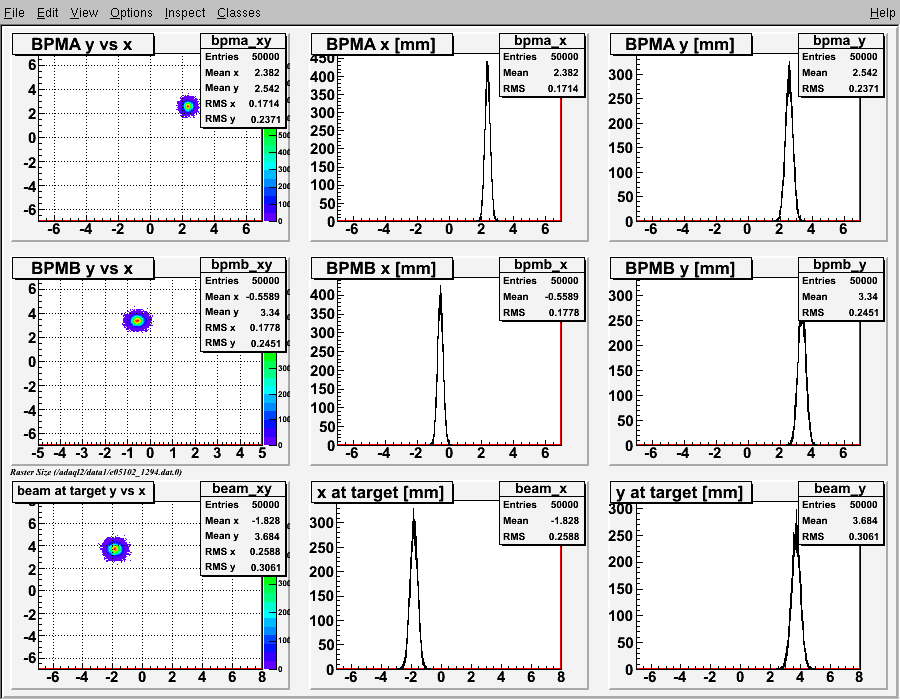
Task: Click 'RMS 0.1714' in bpma_x stats
Action: (541, 88)
